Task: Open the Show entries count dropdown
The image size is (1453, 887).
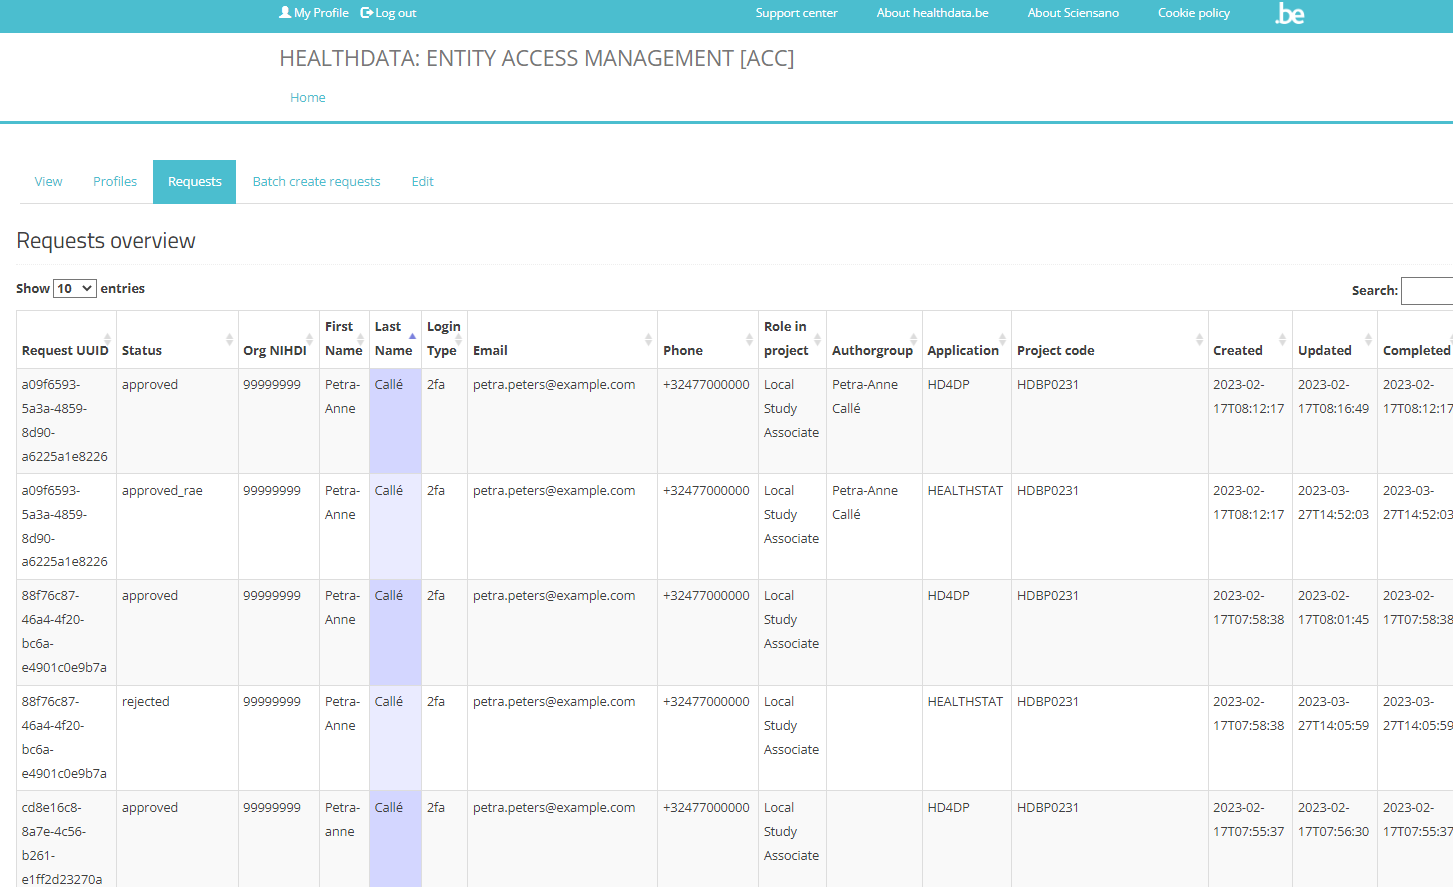Action: [75, 289]
